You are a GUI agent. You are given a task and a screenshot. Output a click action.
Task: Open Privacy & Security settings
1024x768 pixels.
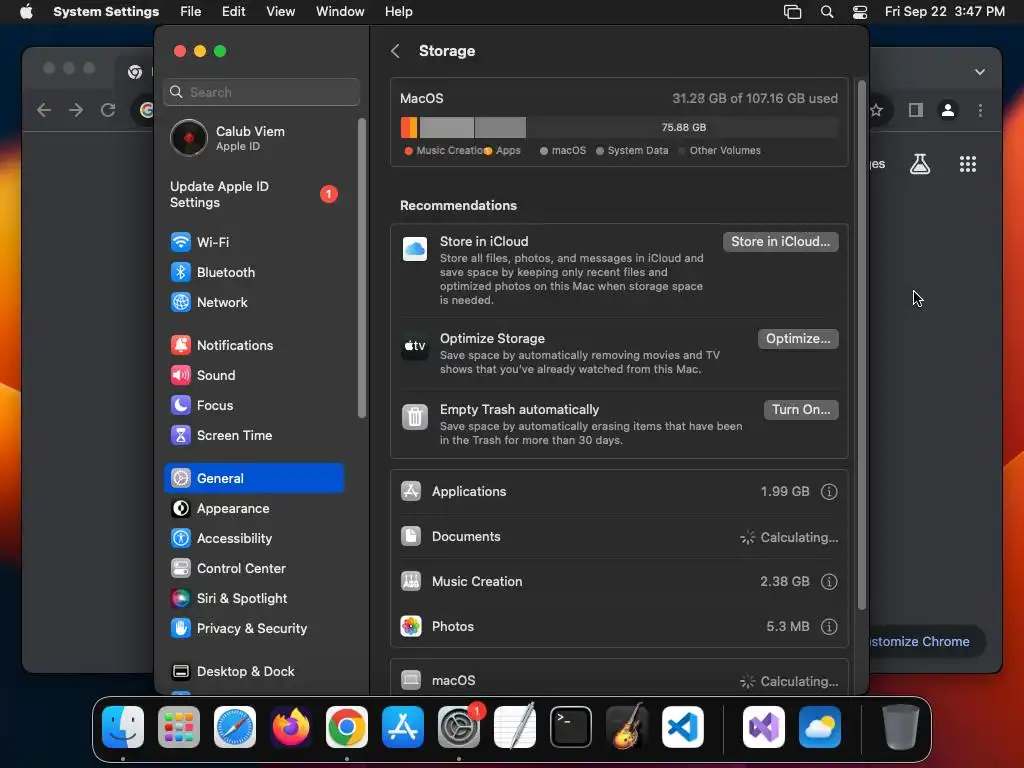point(253,629)
